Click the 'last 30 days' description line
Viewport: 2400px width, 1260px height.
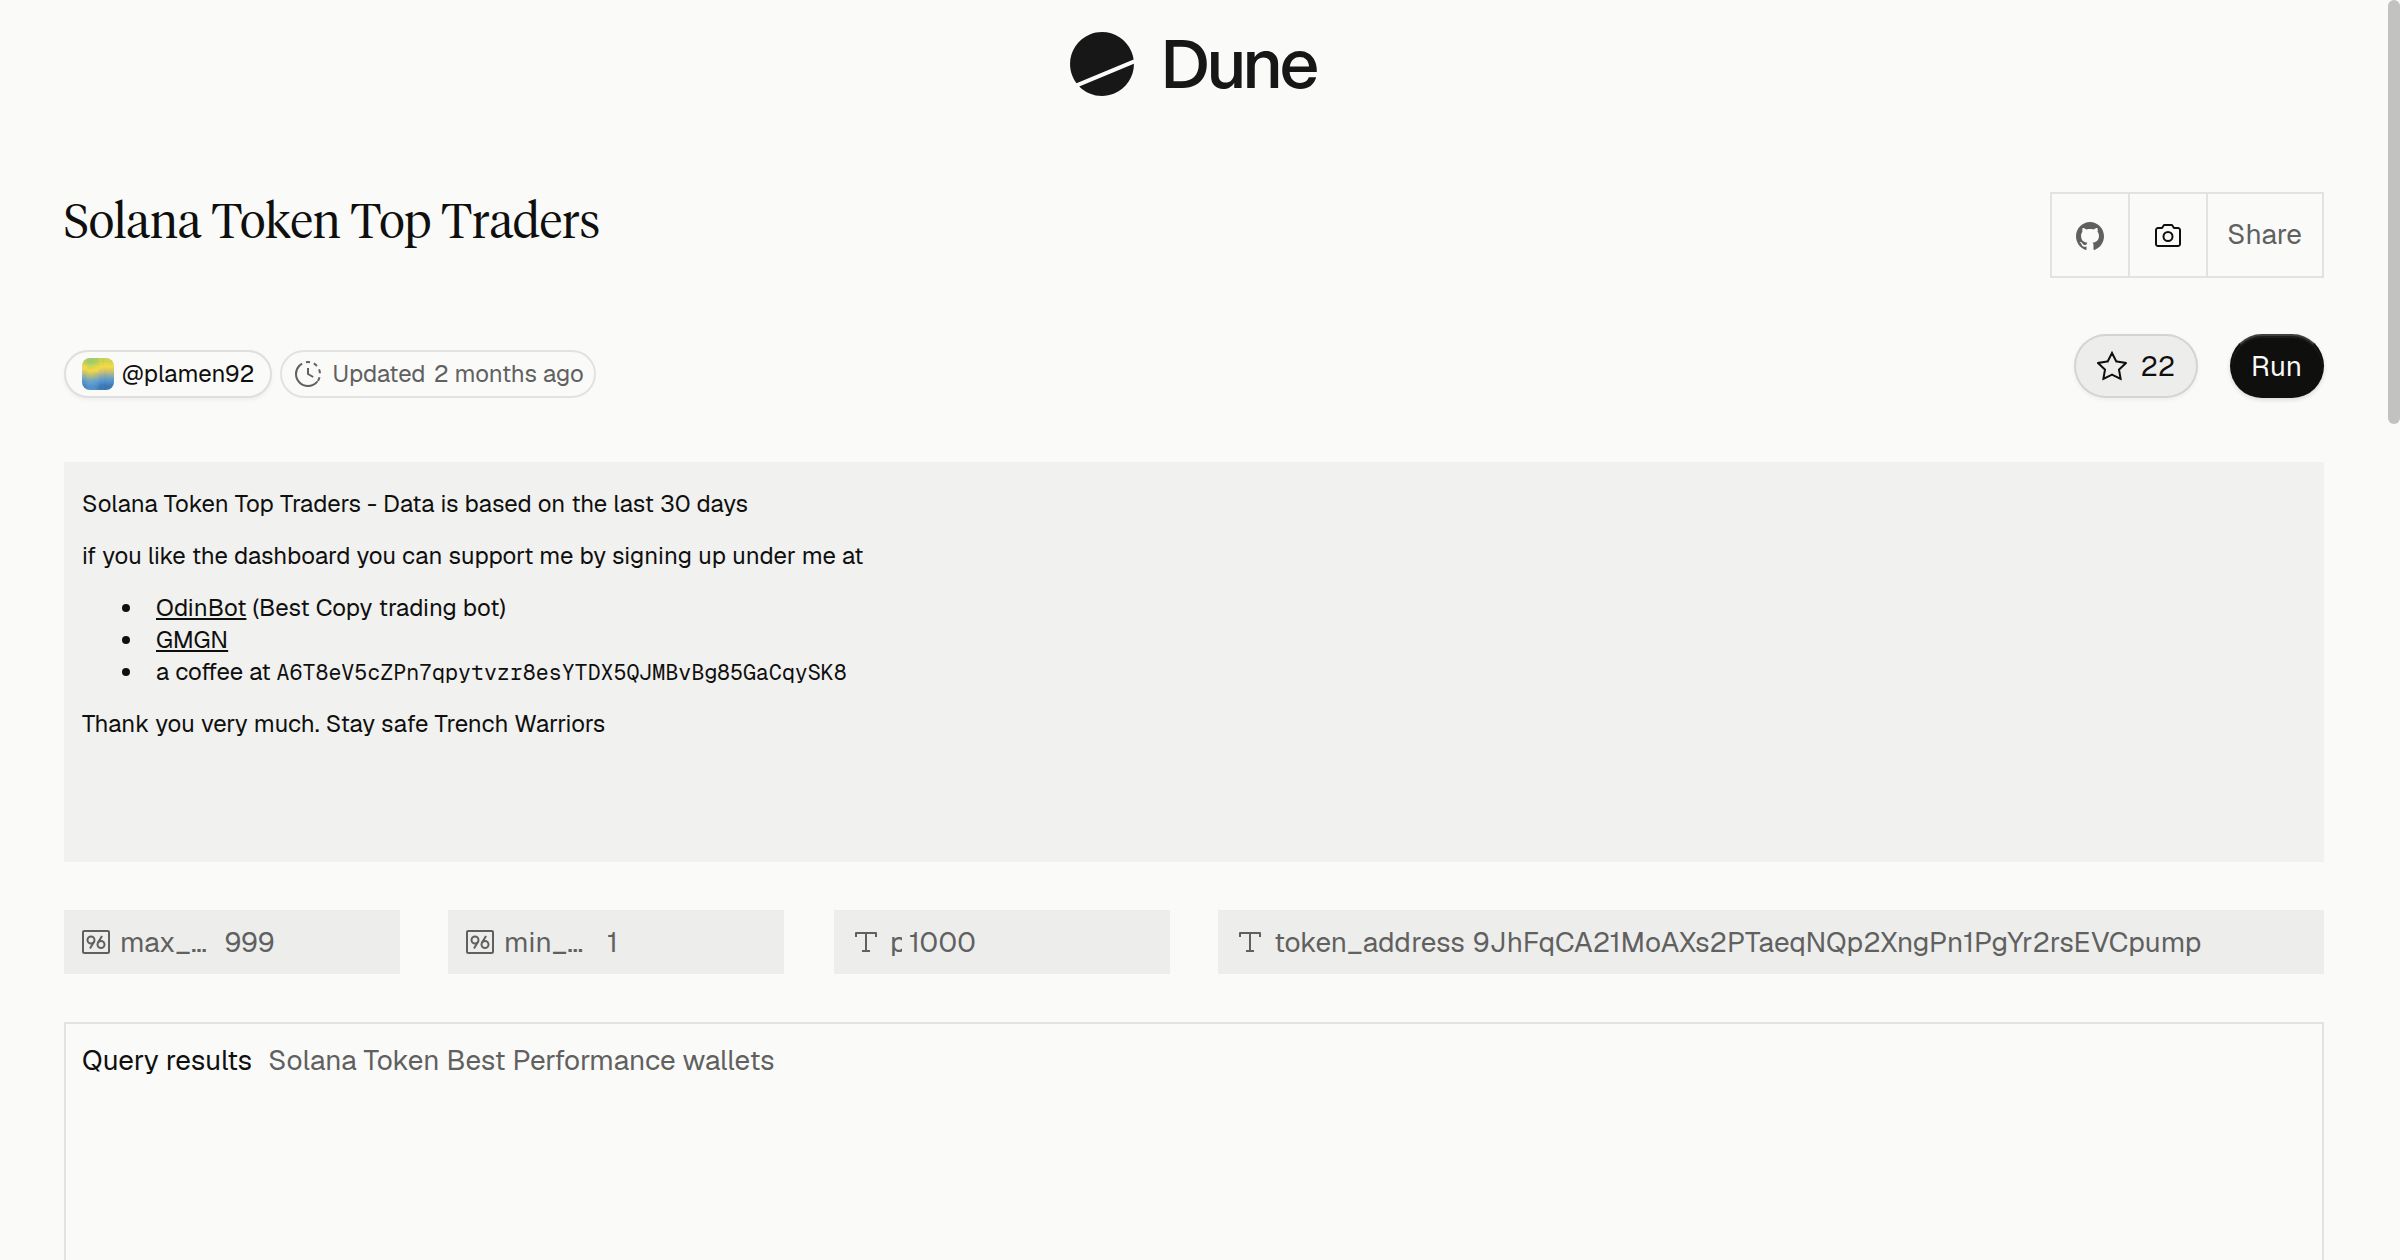click(x=415, y=504)
